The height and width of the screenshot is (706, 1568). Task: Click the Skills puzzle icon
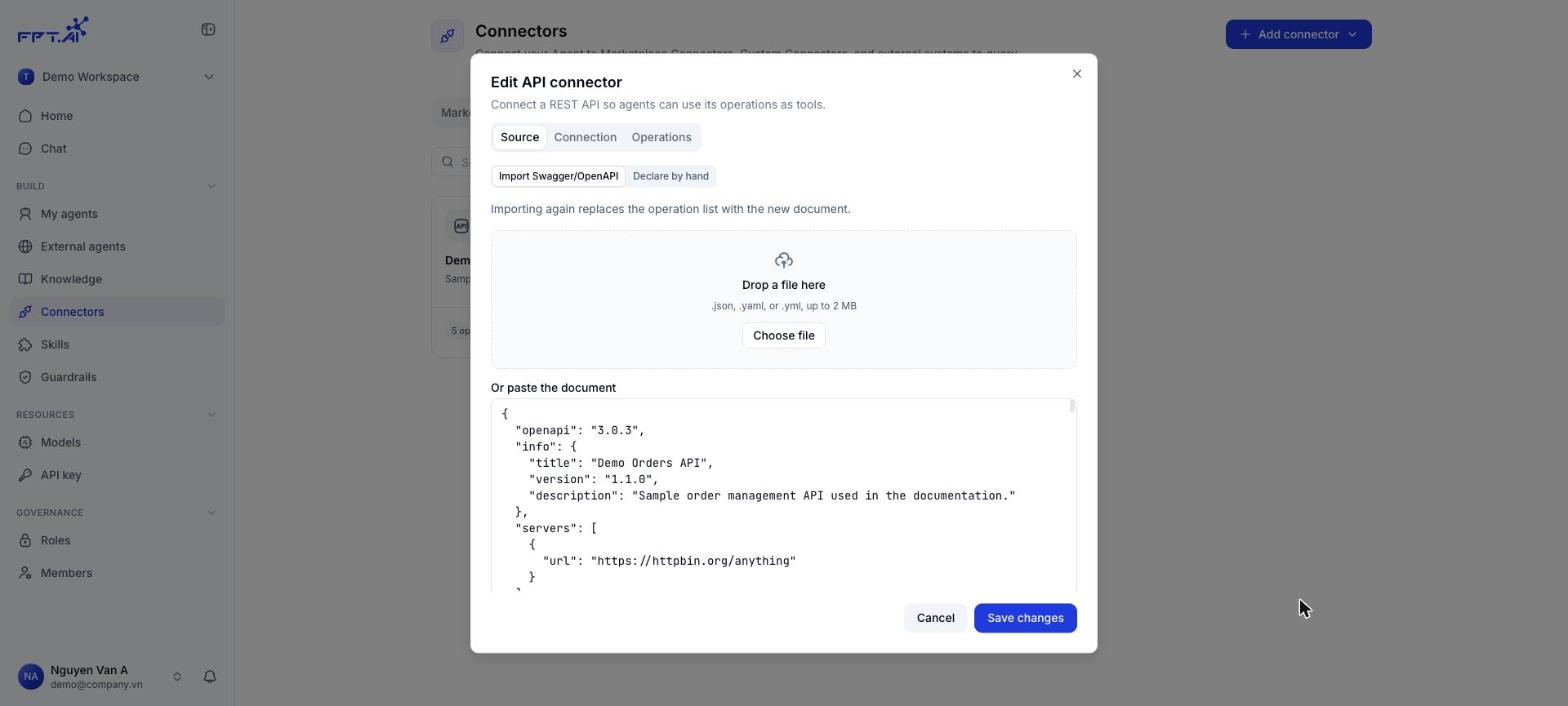[x=26, y=345]
